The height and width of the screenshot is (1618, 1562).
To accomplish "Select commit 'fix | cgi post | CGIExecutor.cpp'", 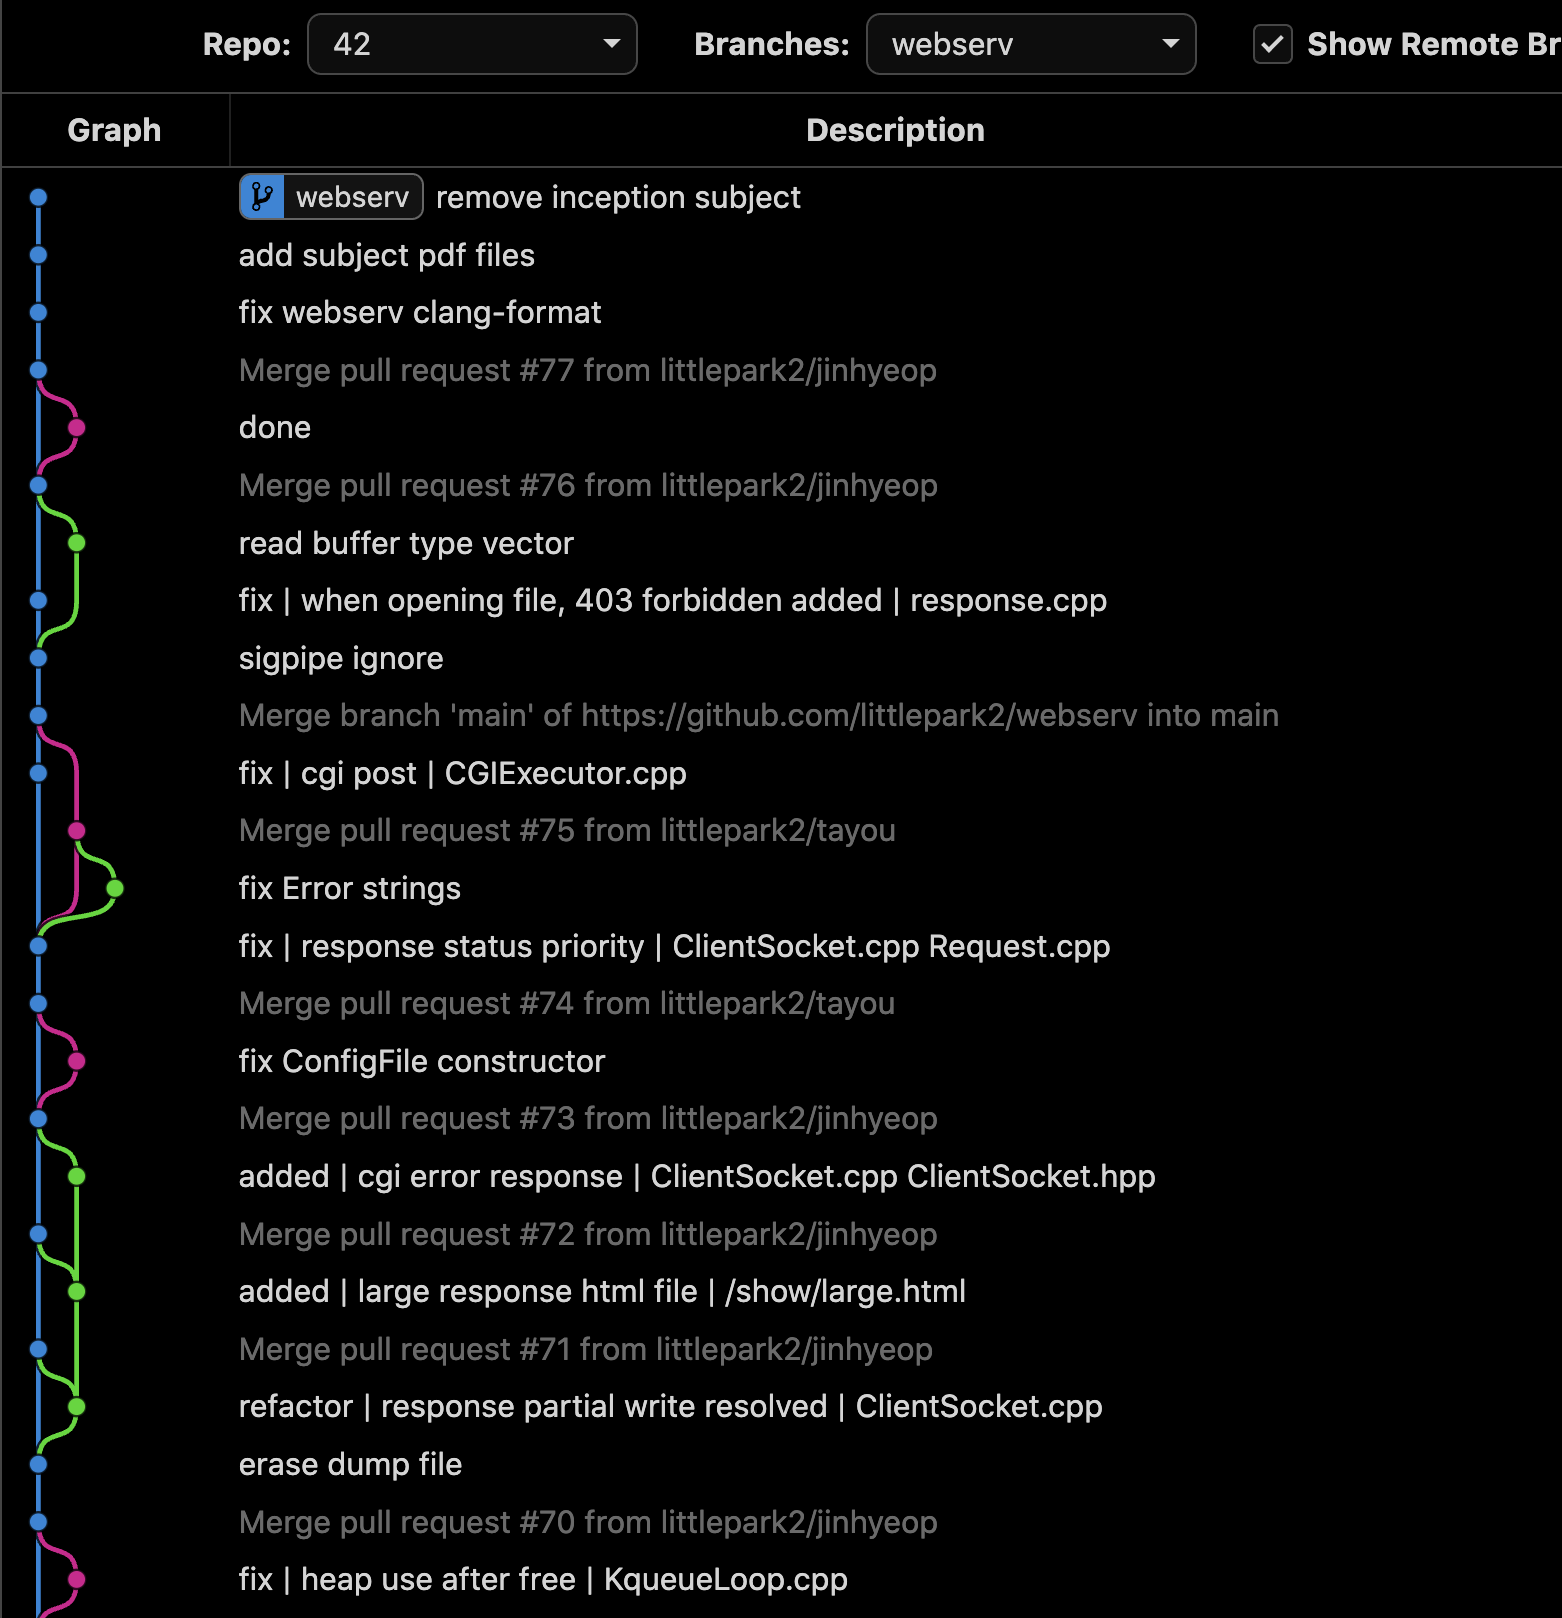I will point(463,773).
